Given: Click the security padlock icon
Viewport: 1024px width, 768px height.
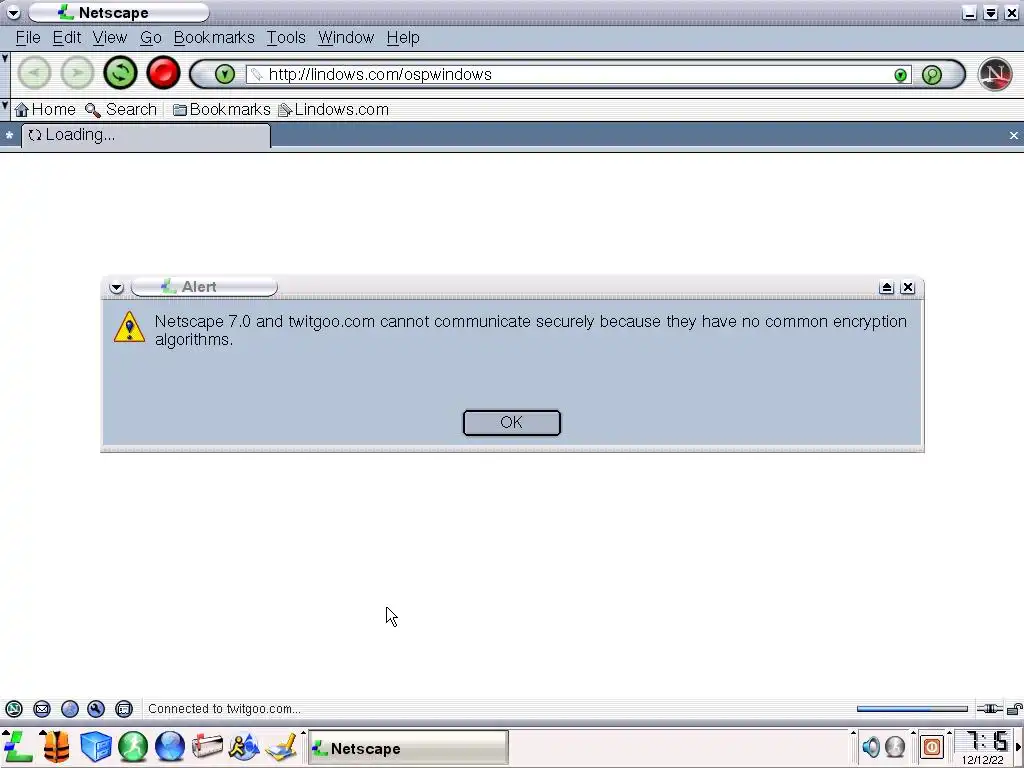Looking at the screenshot, I should (x=1015, y=709).
